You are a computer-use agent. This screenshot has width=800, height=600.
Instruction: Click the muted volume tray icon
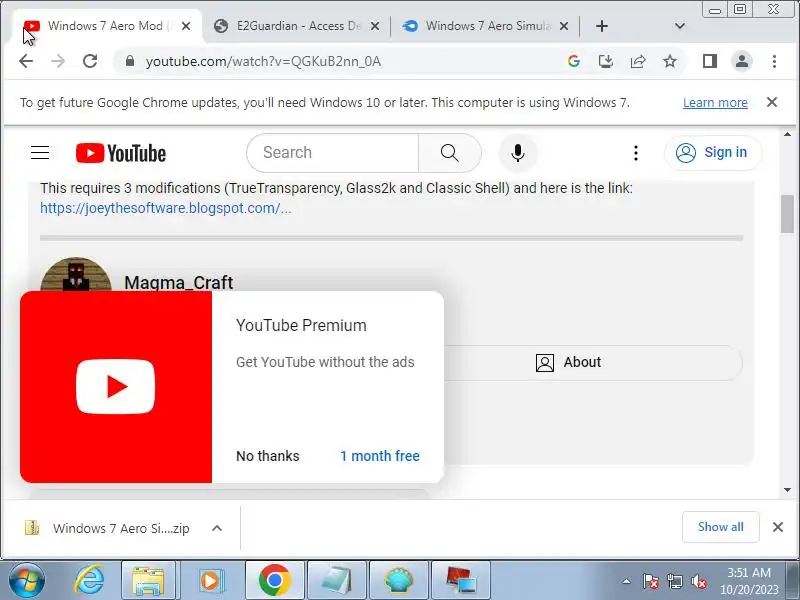click(698, 581)
